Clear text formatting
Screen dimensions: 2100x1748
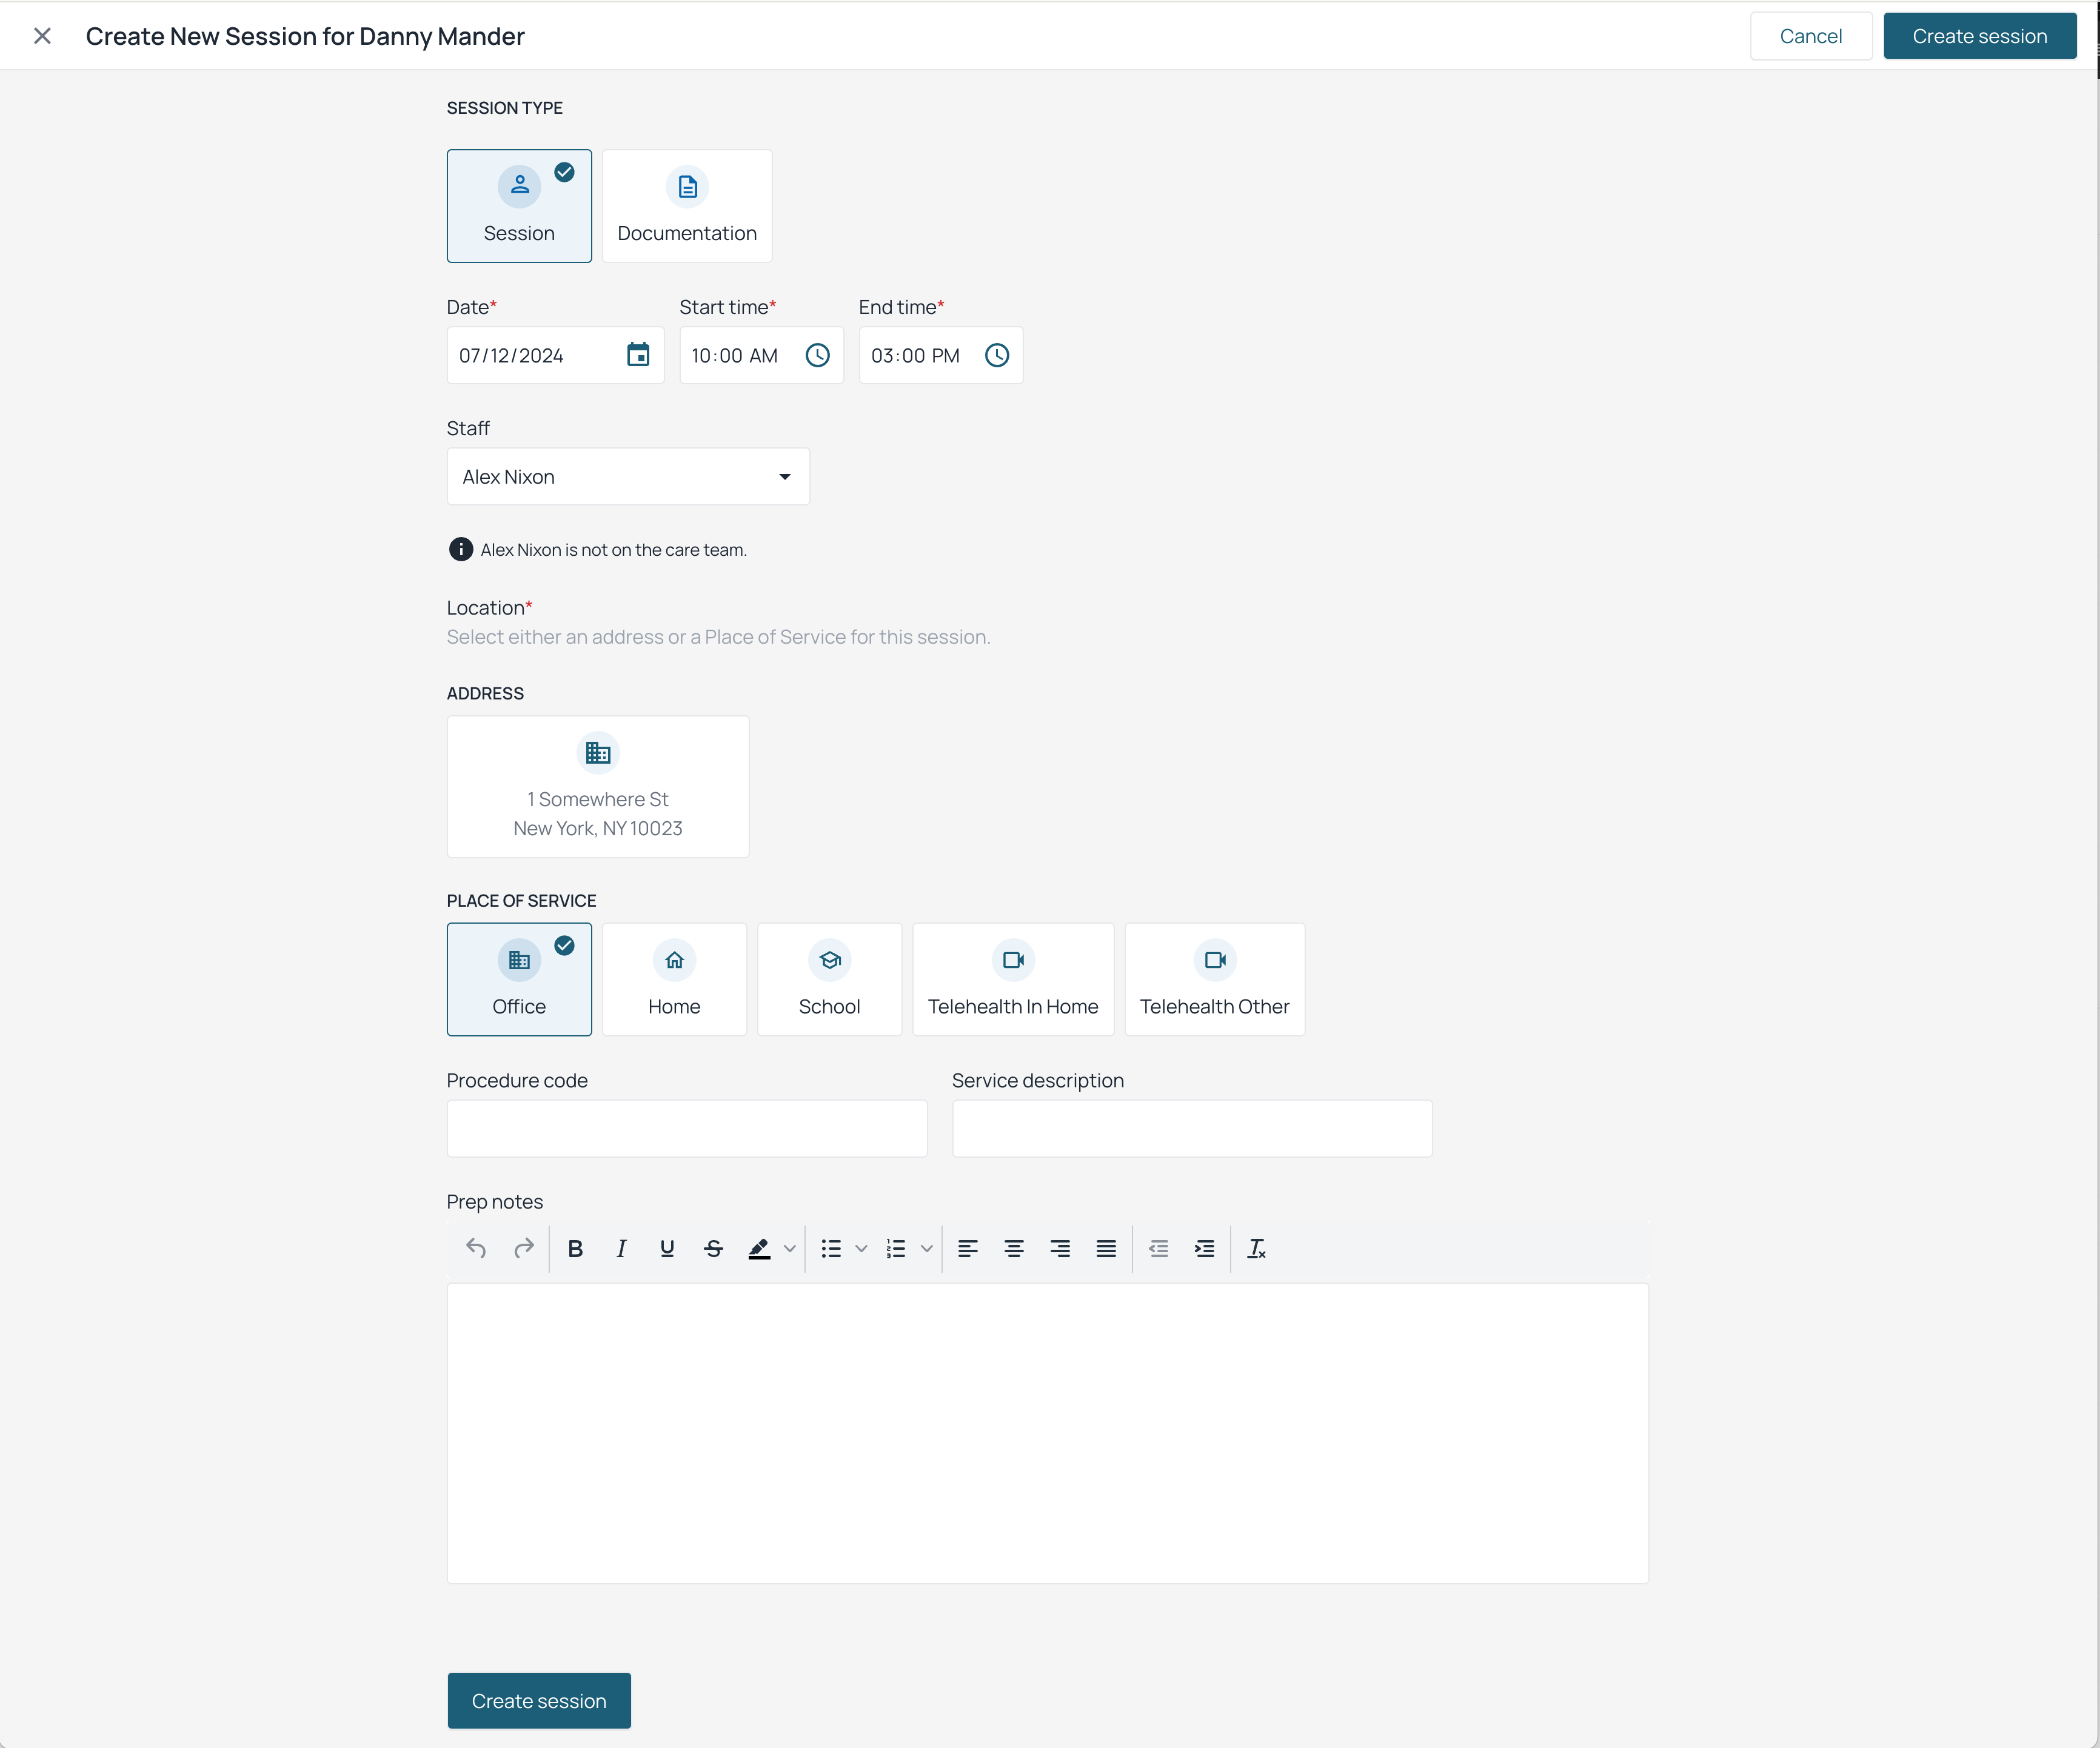[1256, 1248]
